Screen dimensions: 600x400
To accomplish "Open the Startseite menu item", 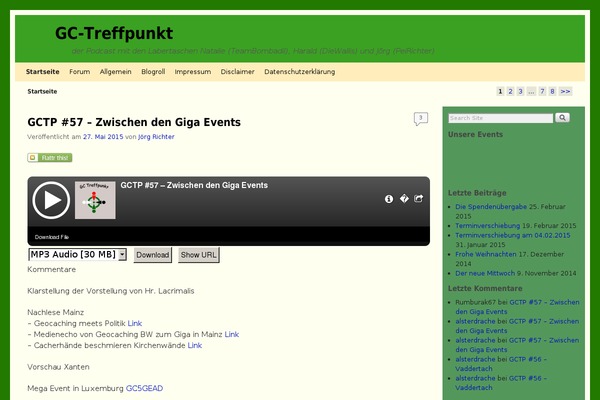I will 42,72.
